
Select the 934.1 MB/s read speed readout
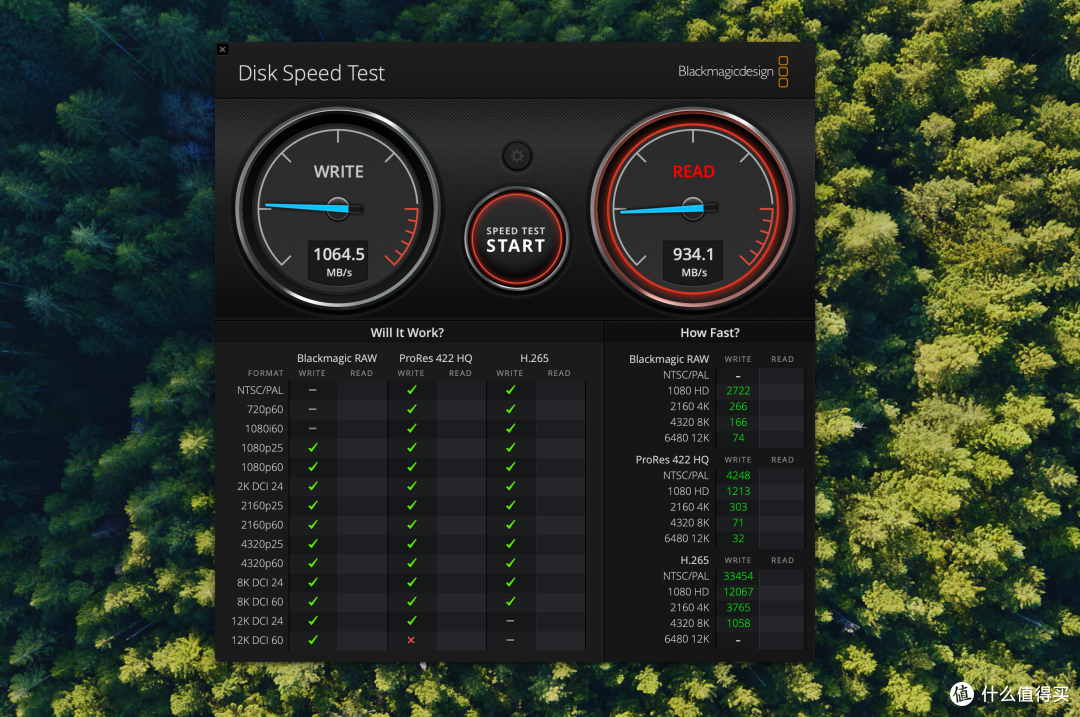pos(694,262)
